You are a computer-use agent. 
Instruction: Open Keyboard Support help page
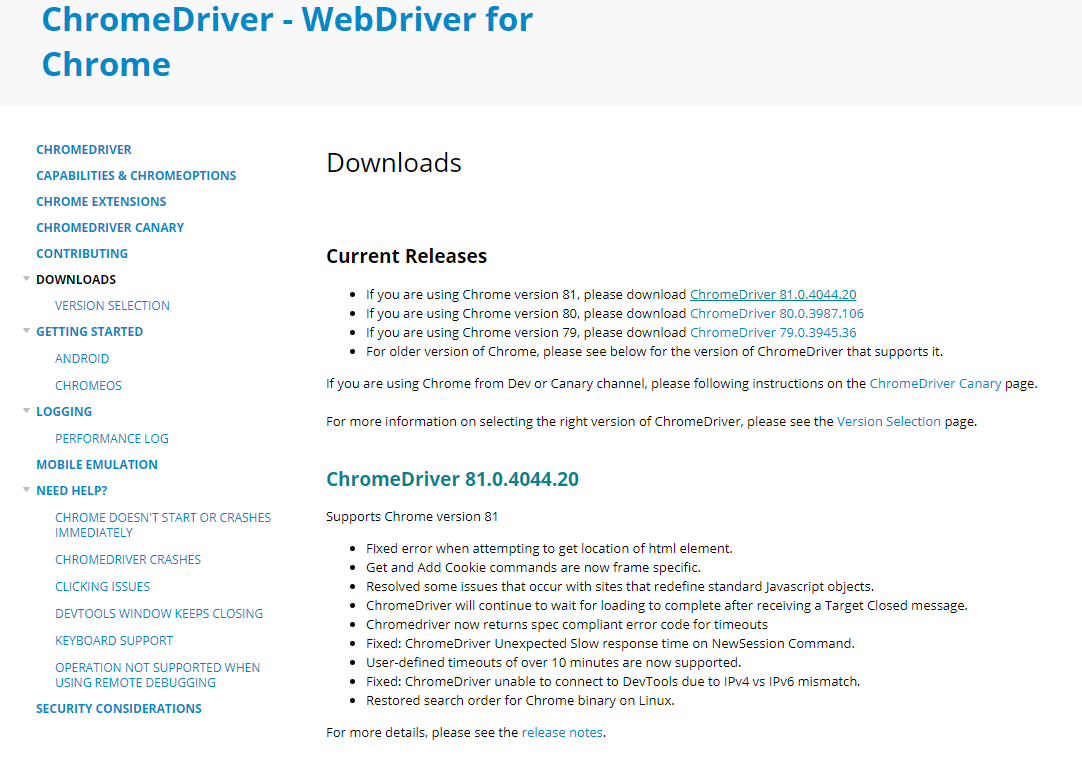point(114,641)
